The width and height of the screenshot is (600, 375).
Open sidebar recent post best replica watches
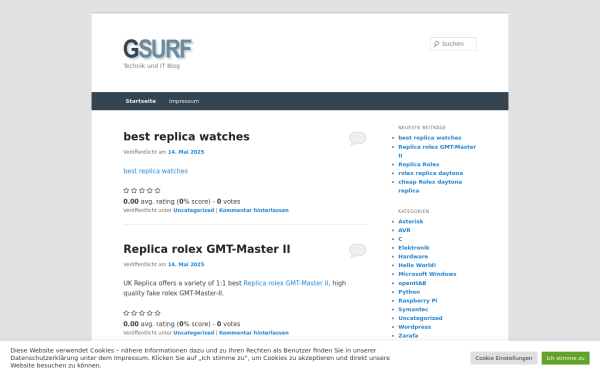[x=430, y=138]
